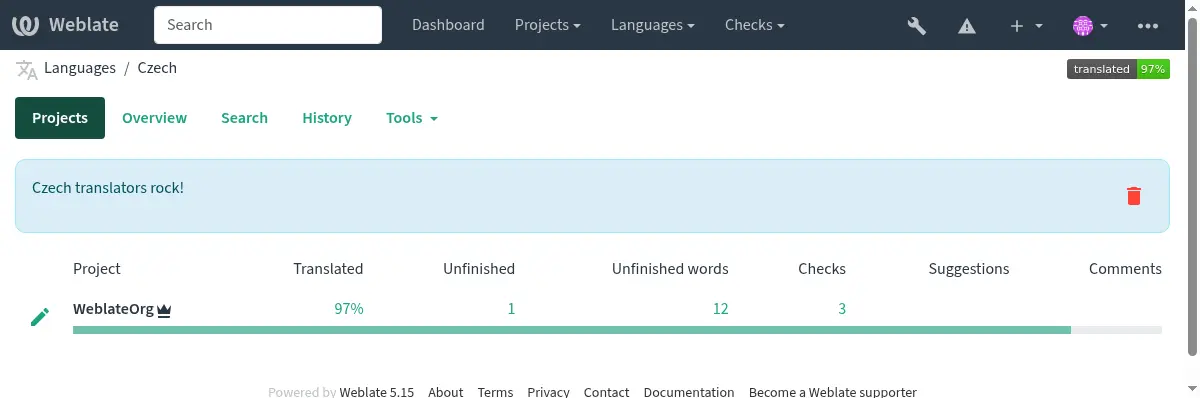Sort by Comments column header
Viewport: 1200px width, 398px height.
1125,268
